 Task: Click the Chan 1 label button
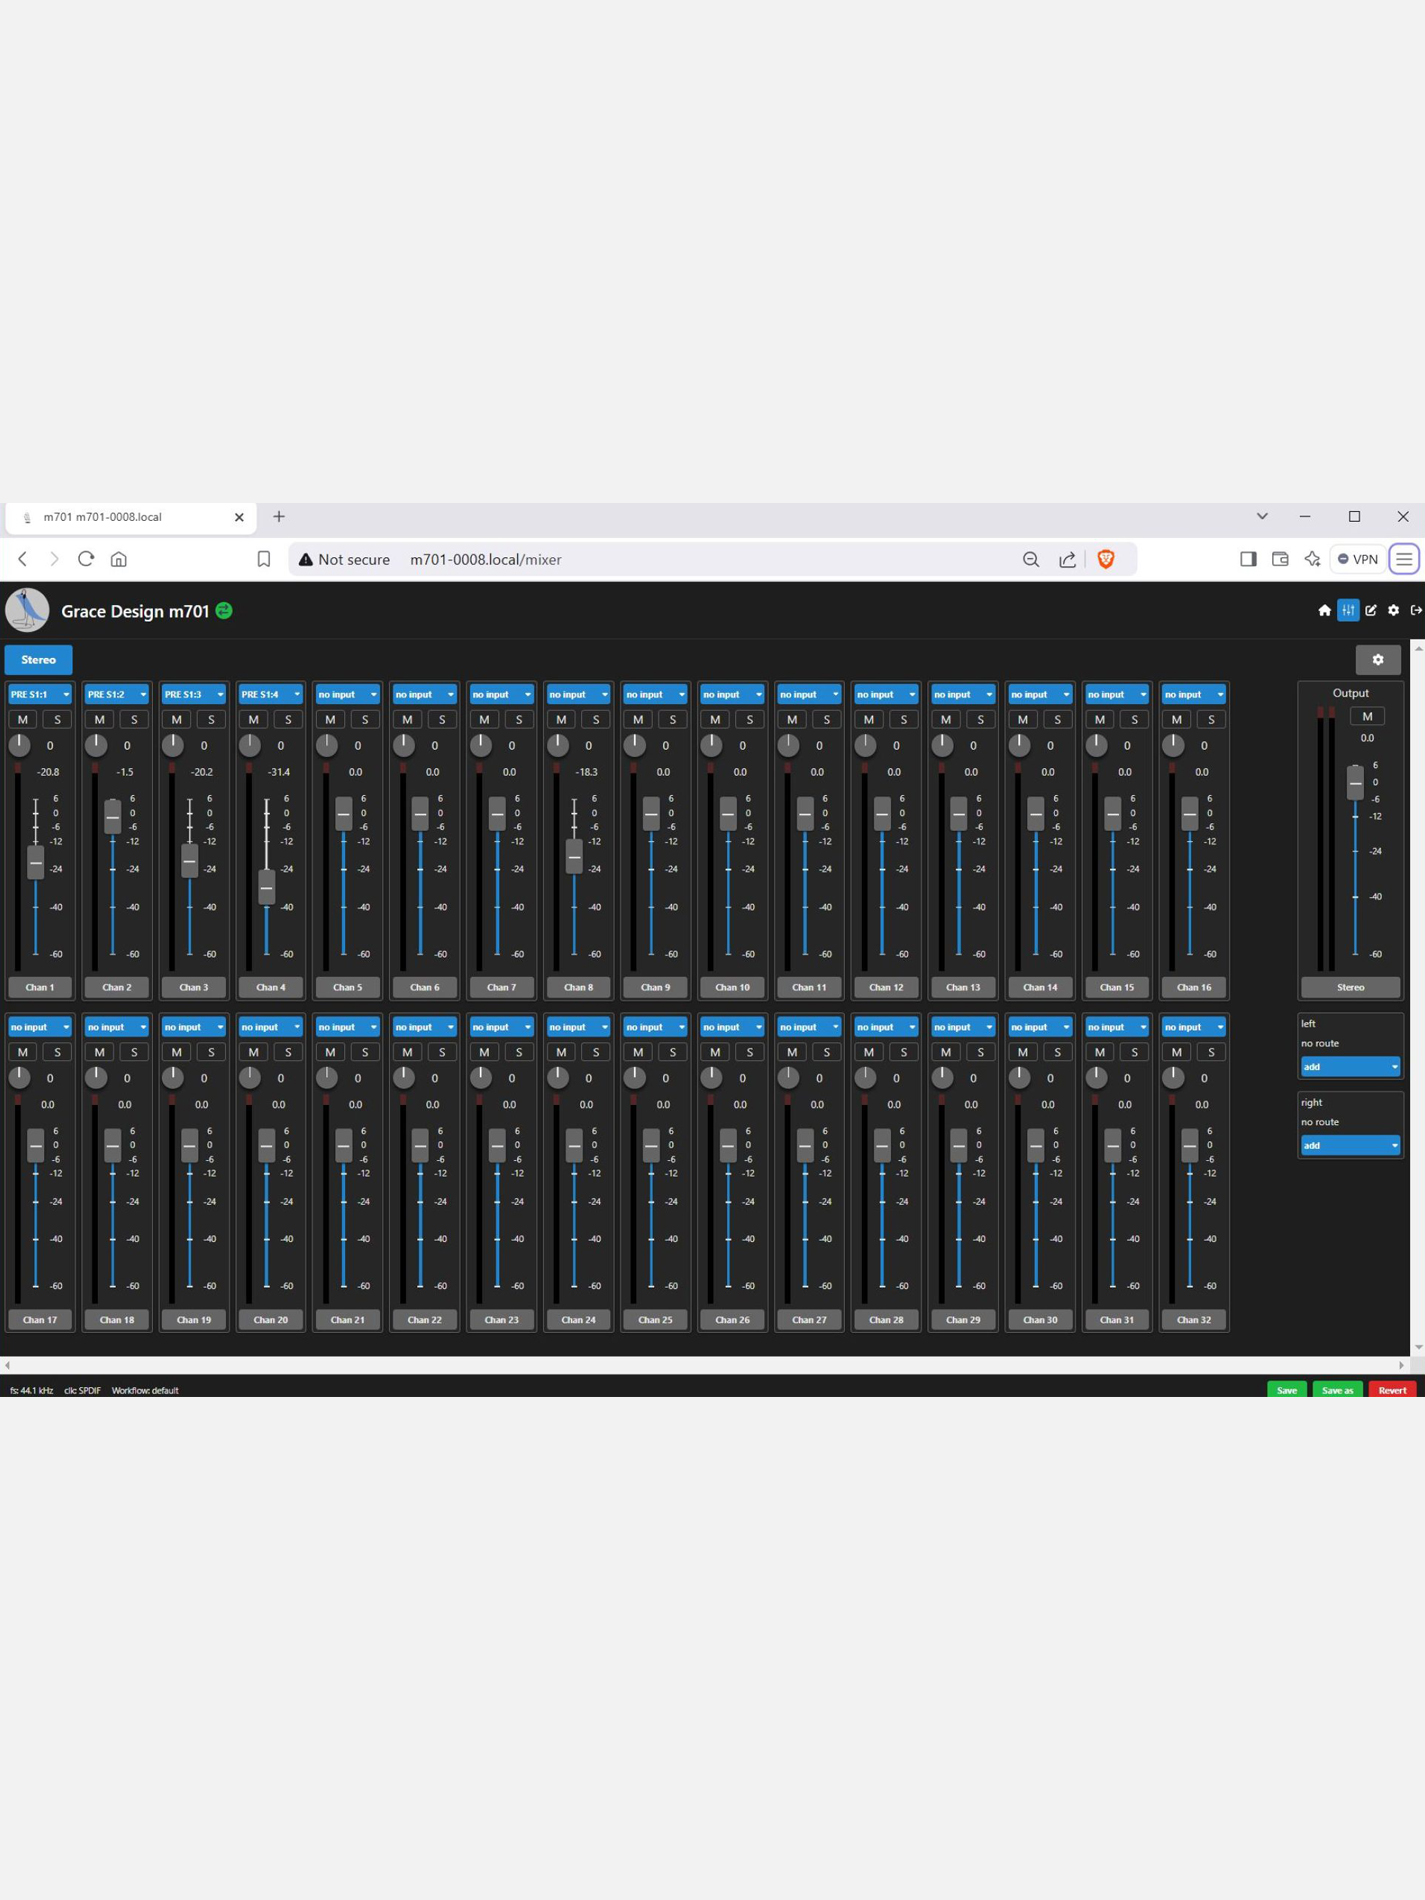(40, 987)
